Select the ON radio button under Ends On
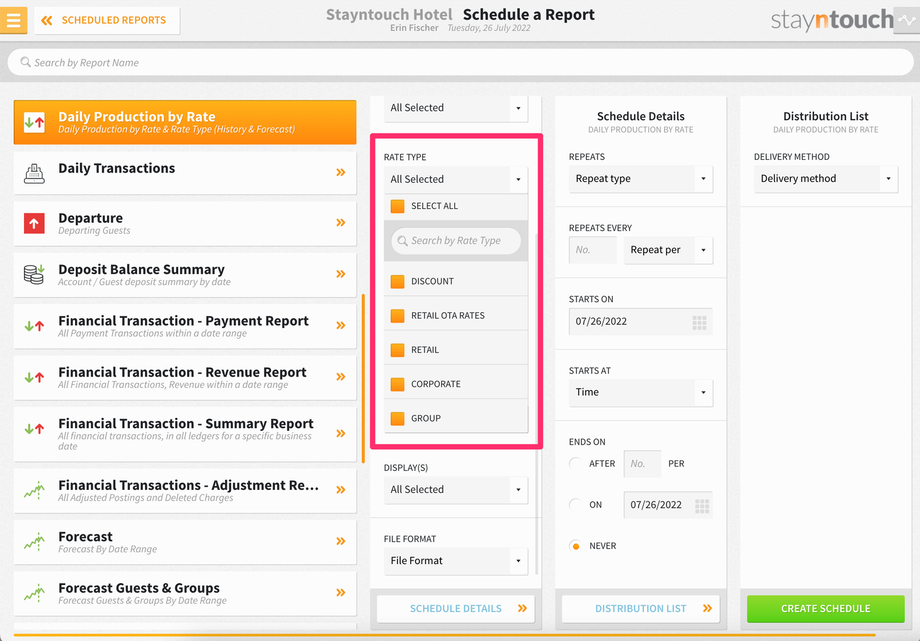This screenshot has width=920, height=641. 576,504
